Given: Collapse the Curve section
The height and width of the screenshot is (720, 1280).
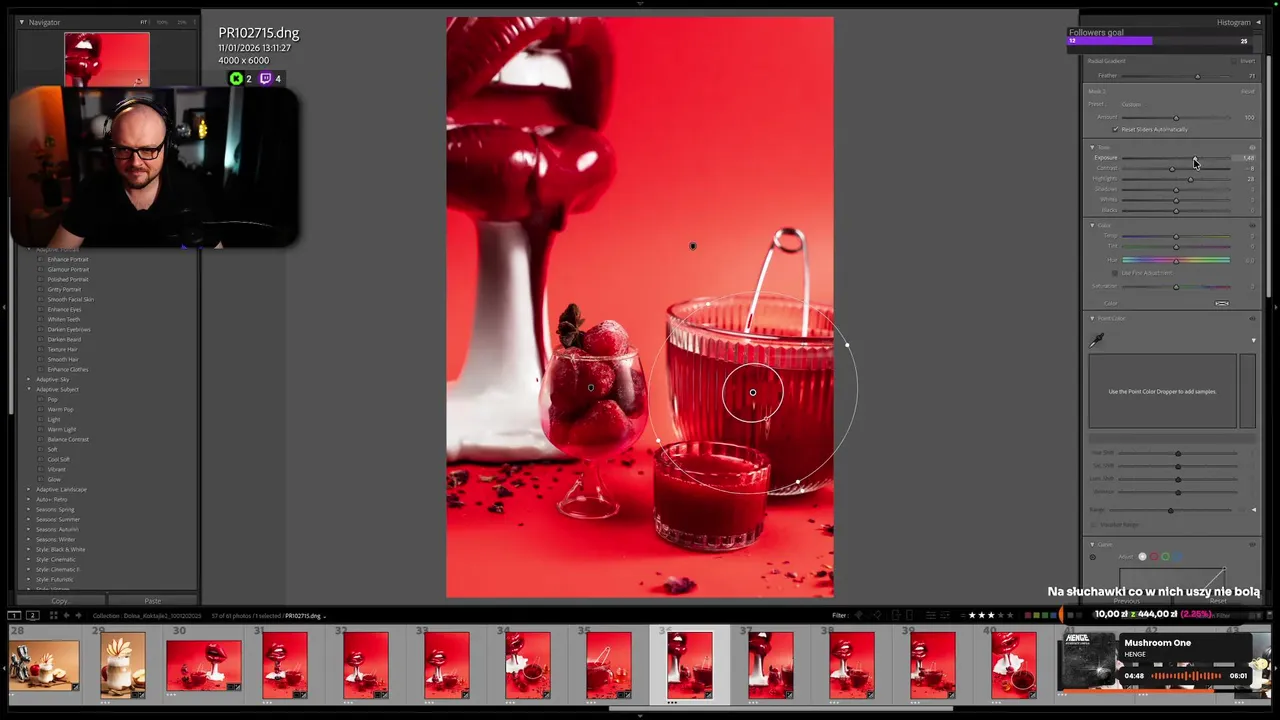Looking at the screenshot, I should [x=1092, y=544].
